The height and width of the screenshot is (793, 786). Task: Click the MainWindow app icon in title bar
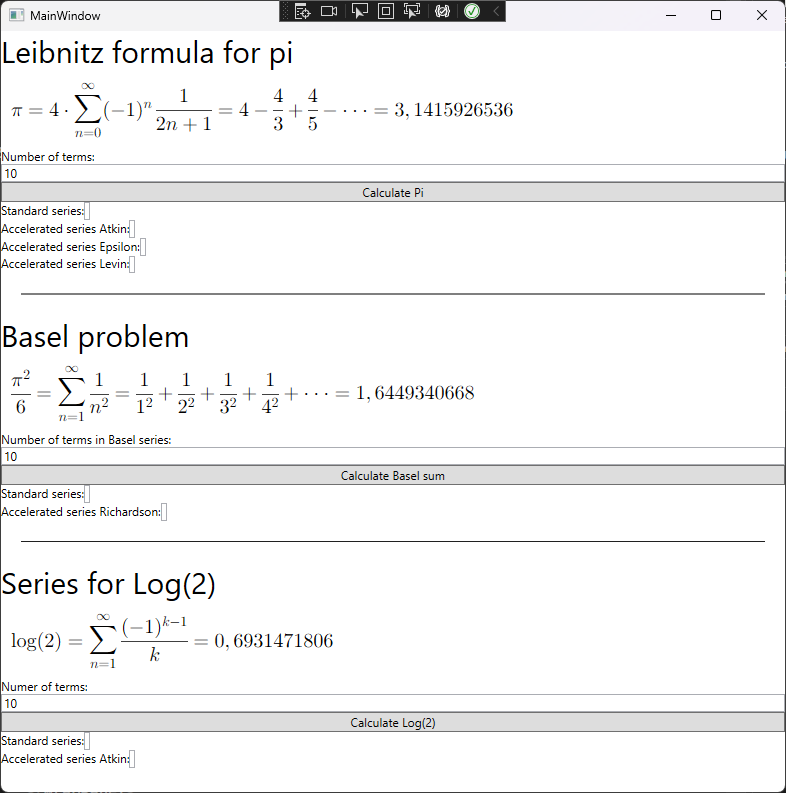point(16,15)
